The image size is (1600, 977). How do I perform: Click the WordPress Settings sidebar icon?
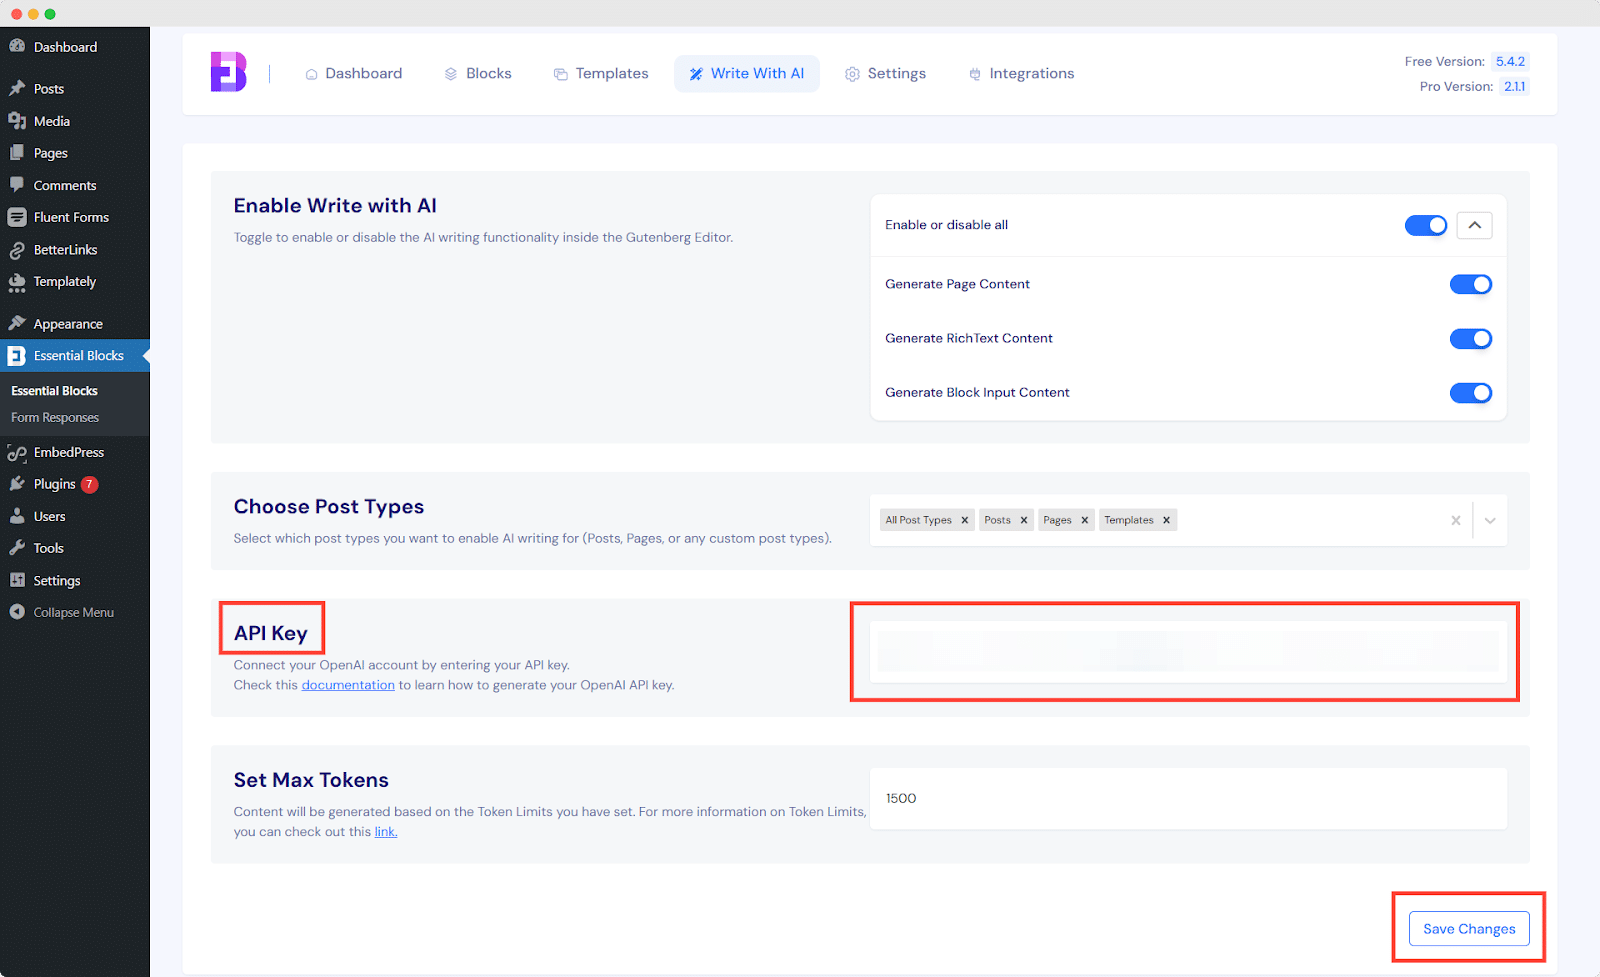17,580
